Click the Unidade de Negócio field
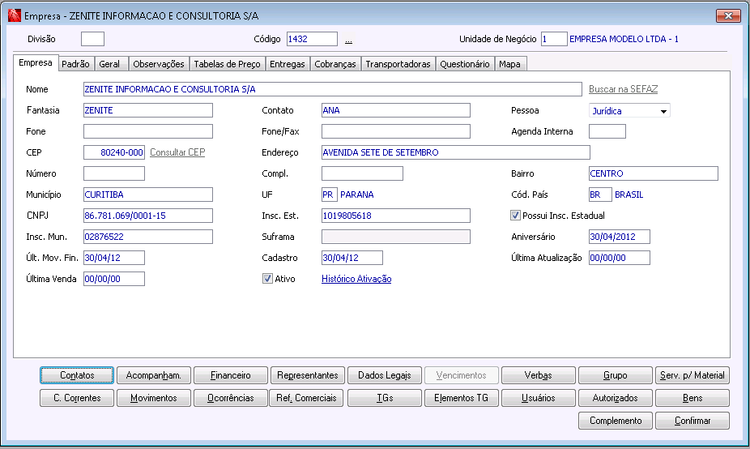750x449 pixels. tap(554, 39)
